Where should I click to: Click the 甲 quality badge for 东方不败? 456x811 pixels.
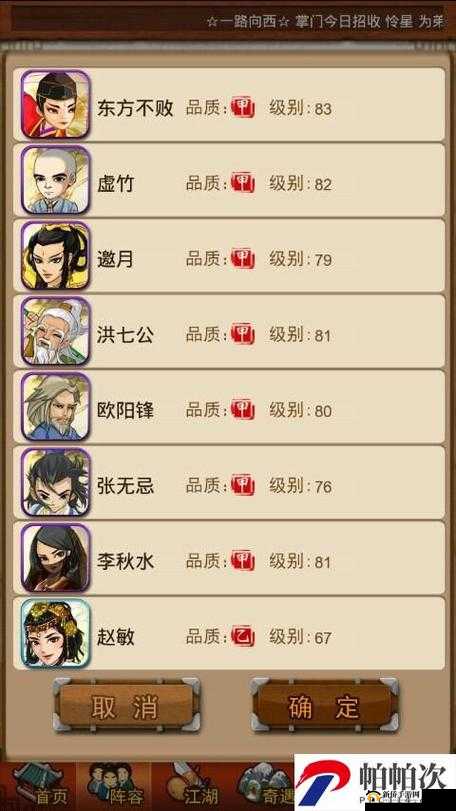[x=242, y=108]
